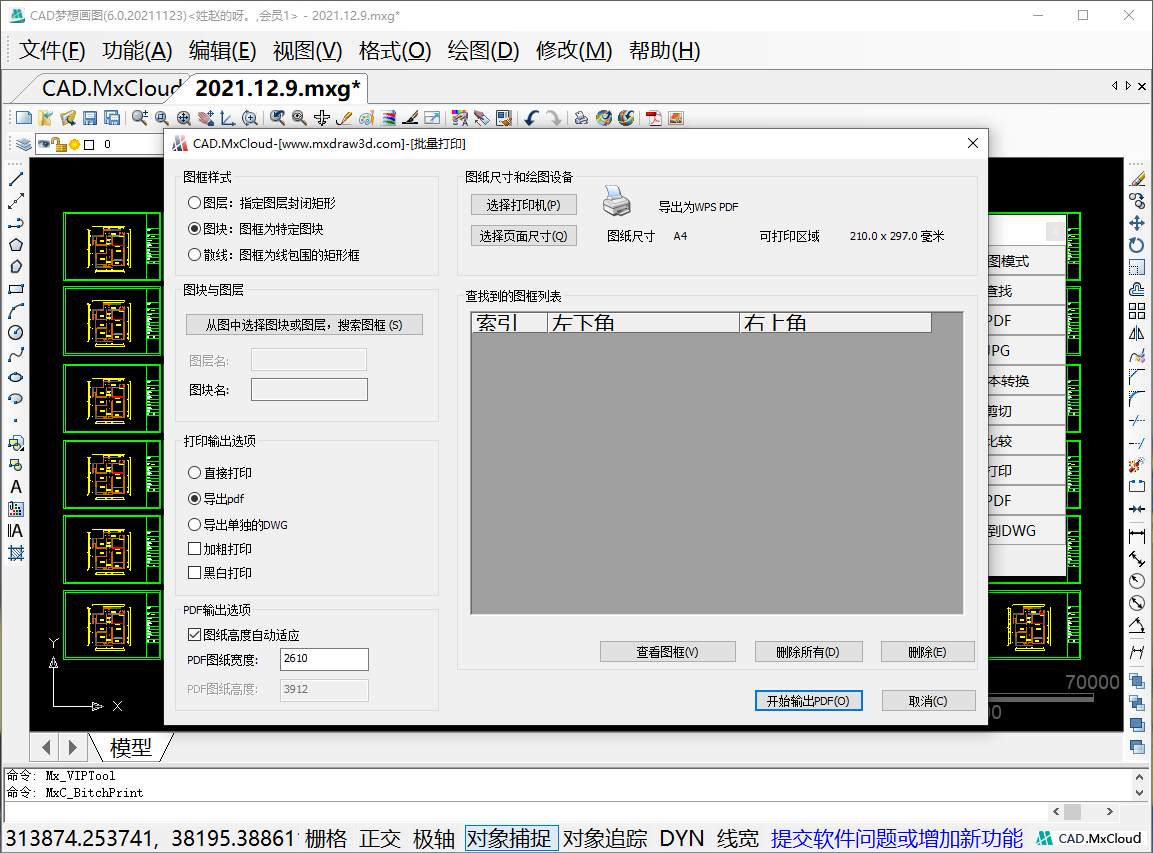The width and height of the screenshot is (1153, 853).
Task: Select the 导出单独的DWG radio option
Action: click(x=238, y=524)
